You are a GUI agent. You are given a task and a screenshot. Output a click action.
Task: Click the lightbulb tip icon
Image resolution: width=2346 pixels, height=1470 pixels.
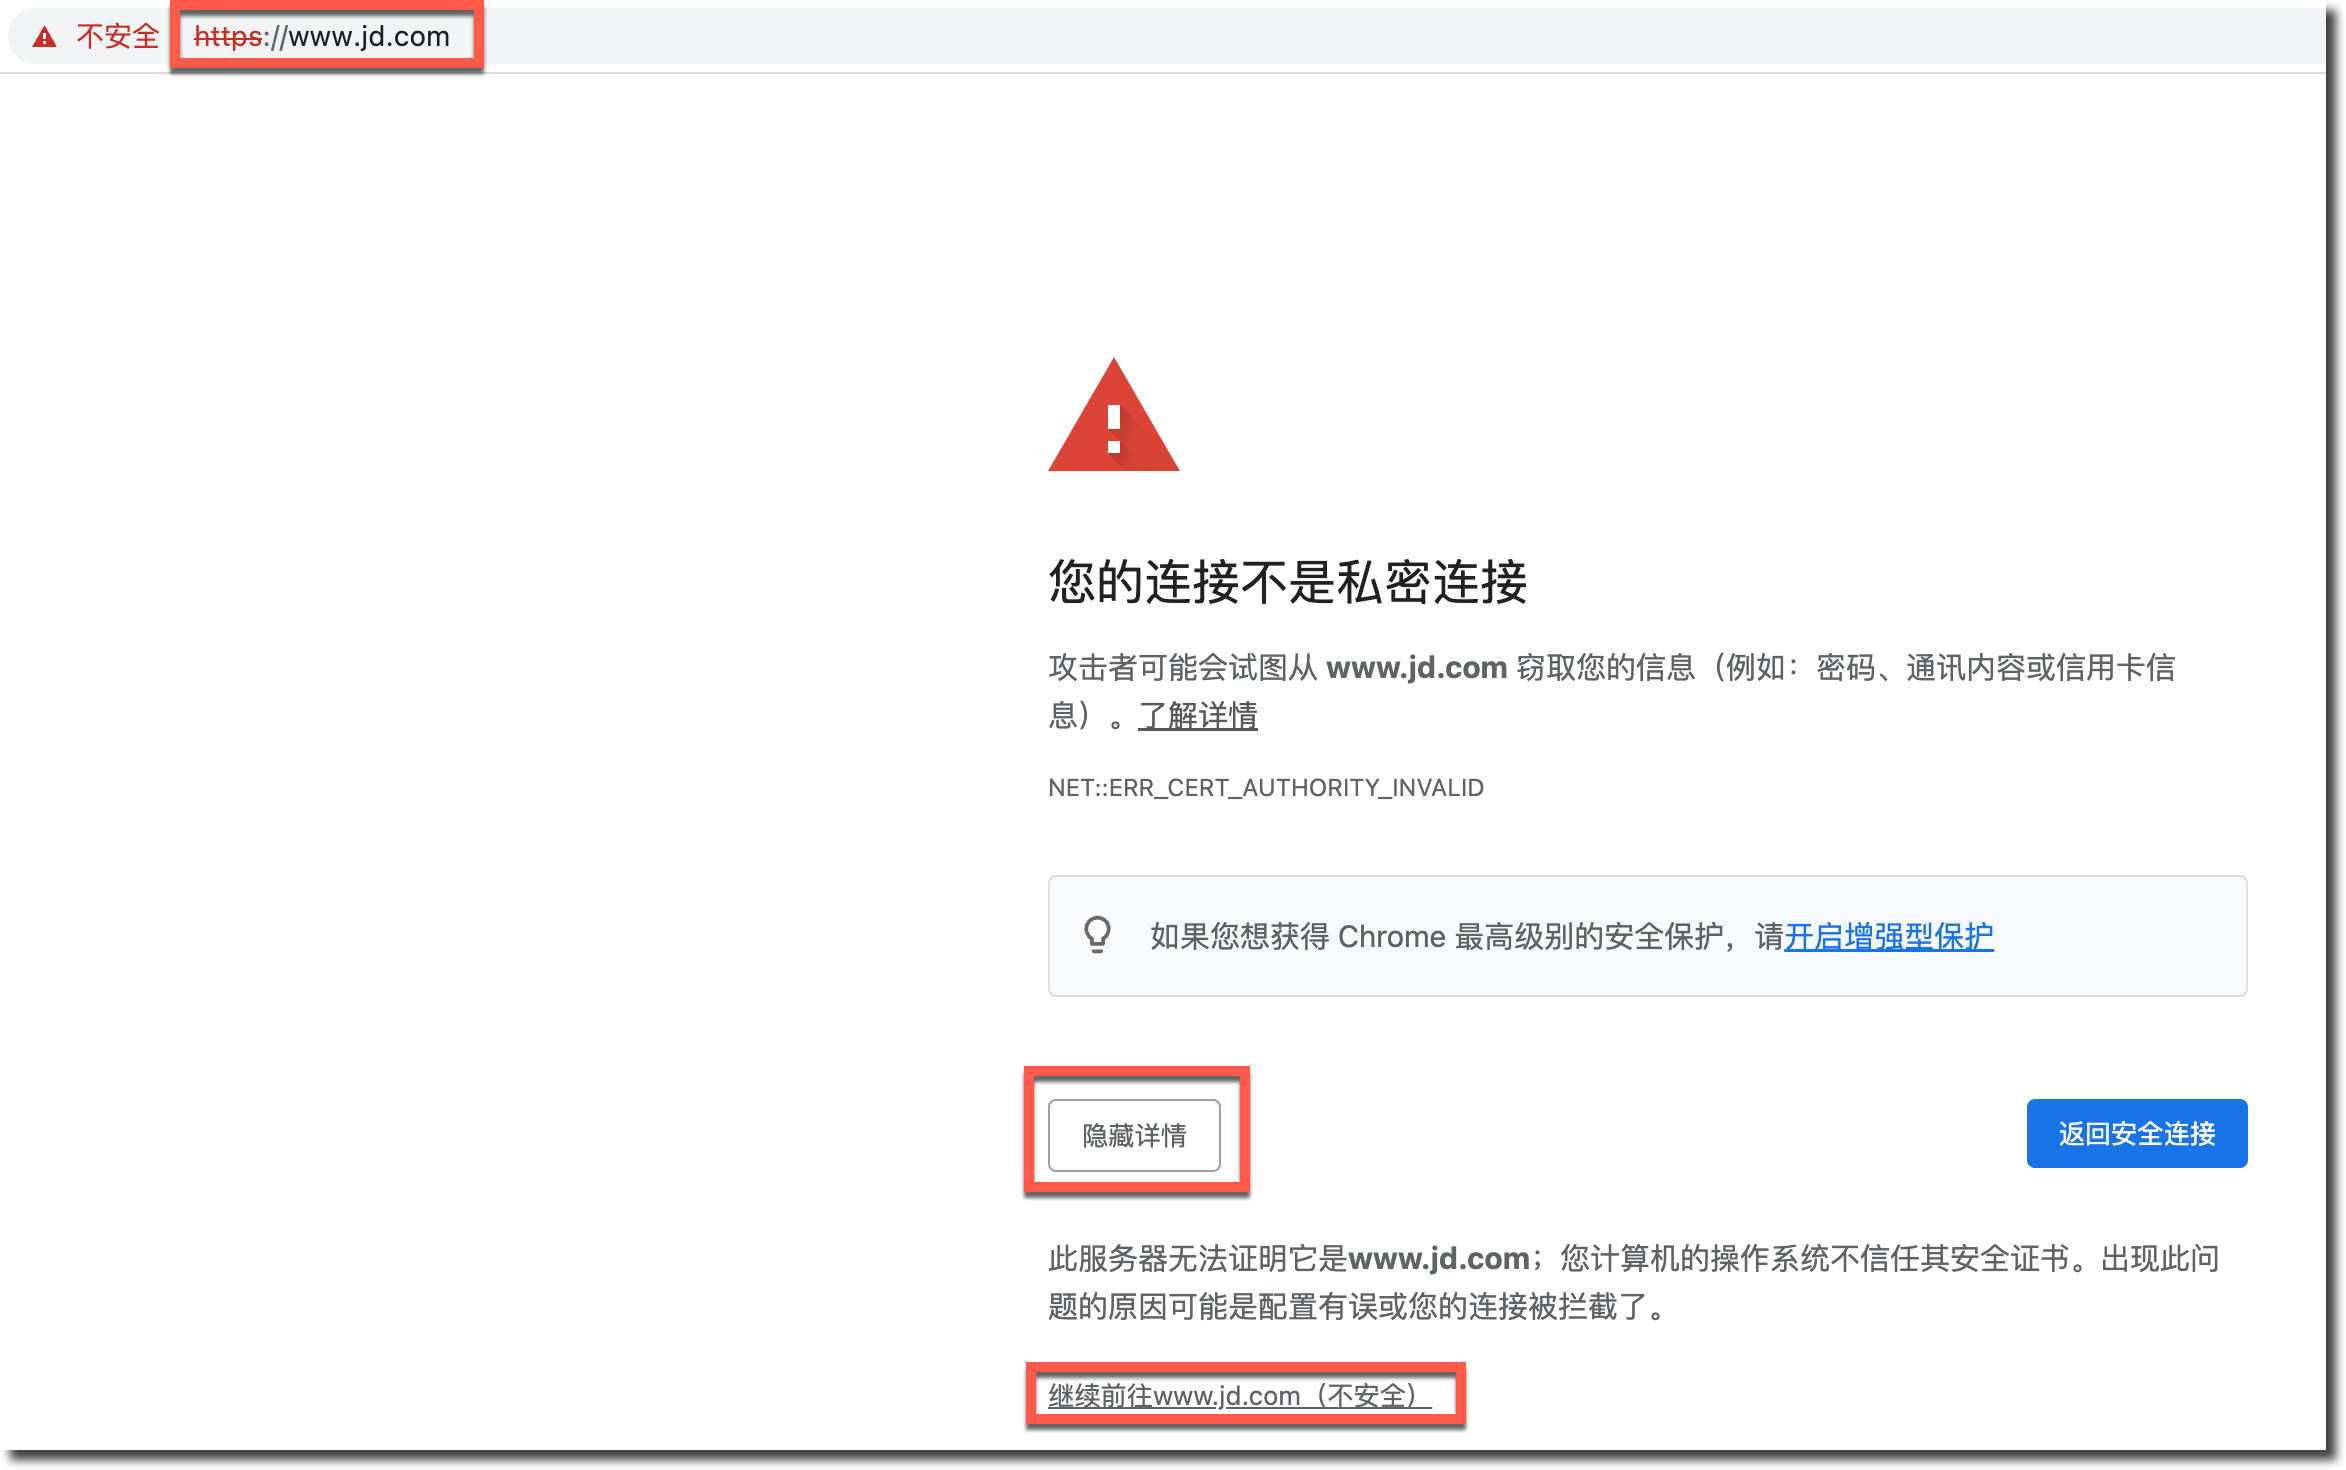1097,935
